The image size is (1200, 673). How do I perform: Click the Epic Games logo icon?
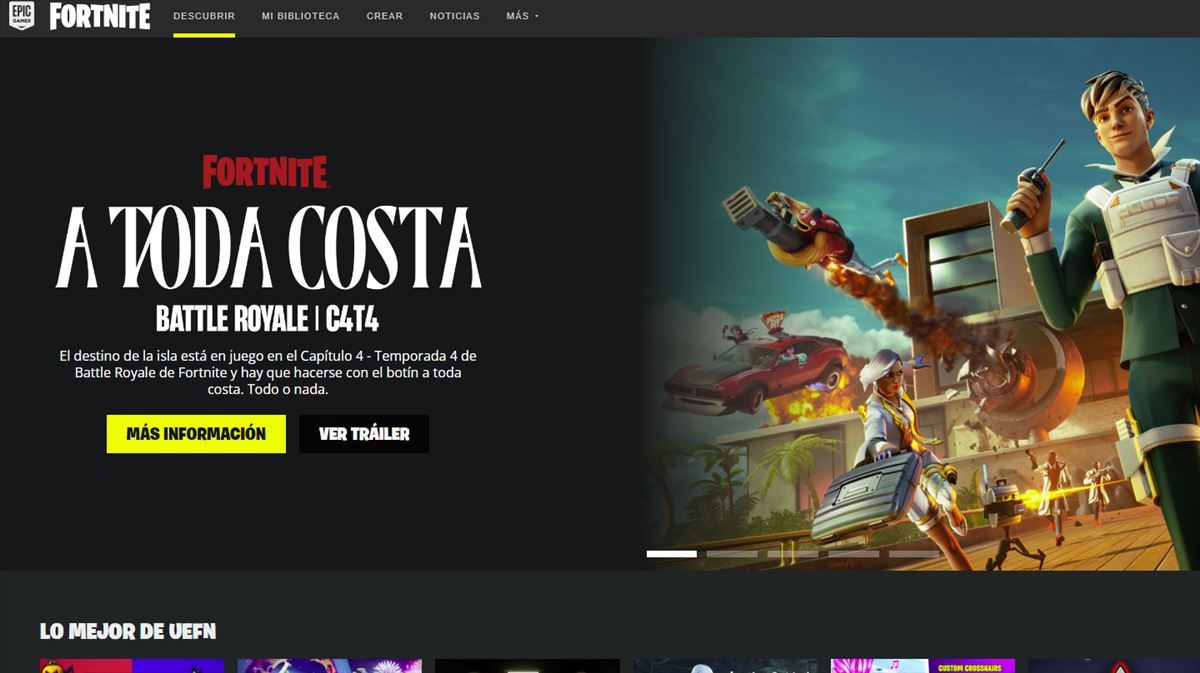[21, 16]
